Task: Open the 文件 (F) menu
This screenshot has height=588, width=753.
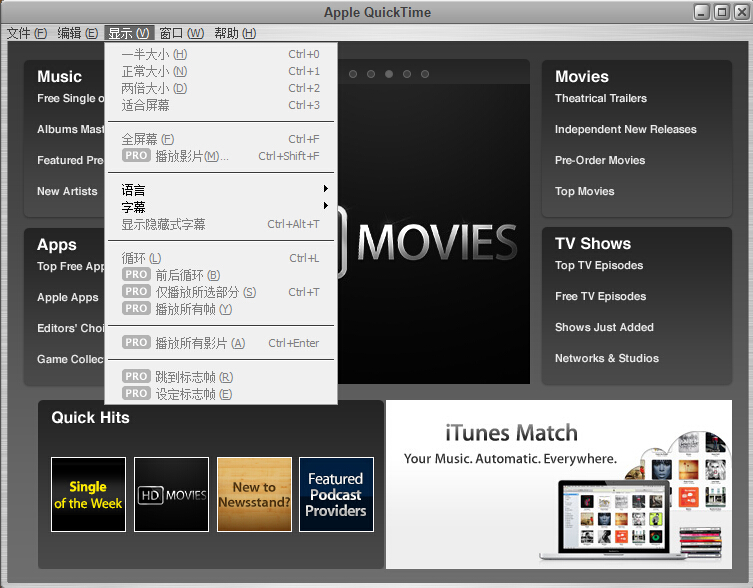Action: pyautogui.click(x=26, y=33)
